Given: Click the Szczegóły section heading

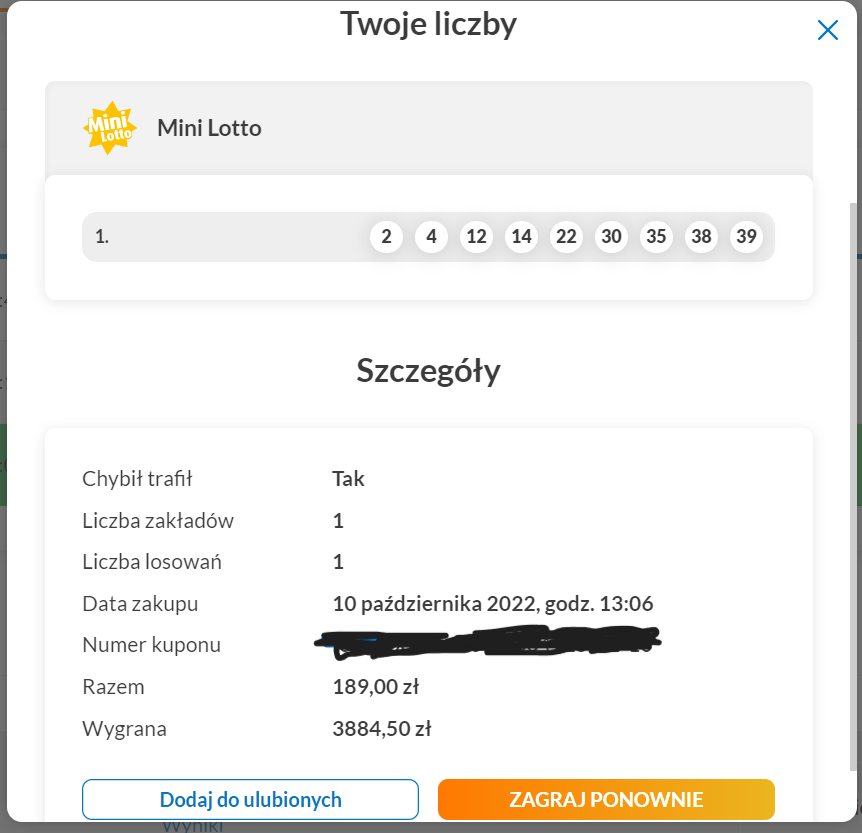Looking at the screenshot, I should click(x=428, y=371).
